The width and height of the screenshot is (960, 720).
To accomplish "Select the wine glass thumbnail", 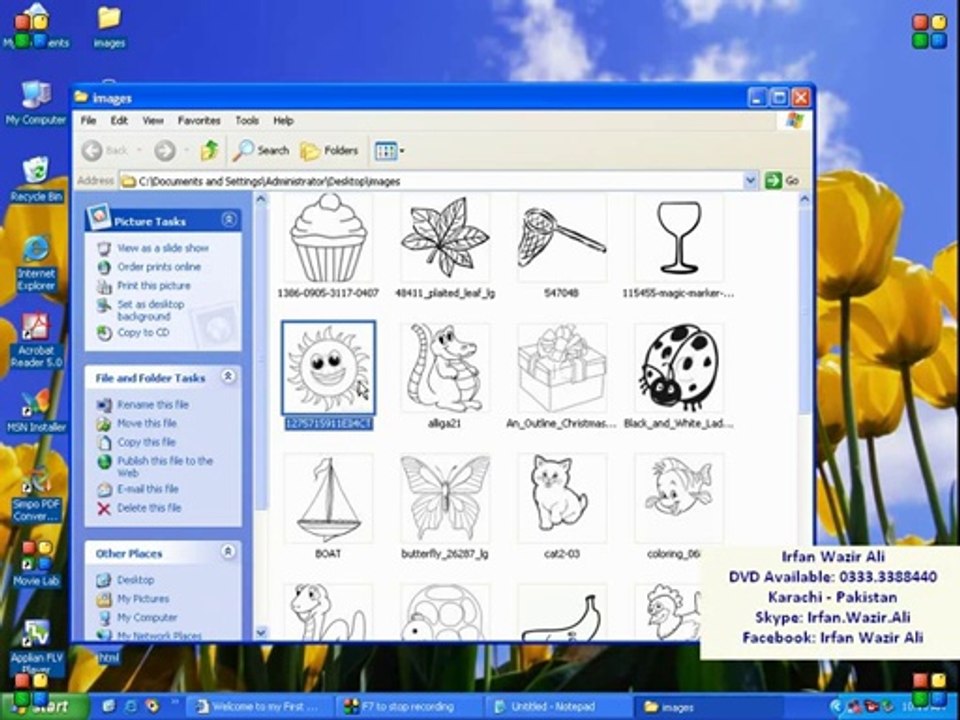I will (x=678, y=238).
